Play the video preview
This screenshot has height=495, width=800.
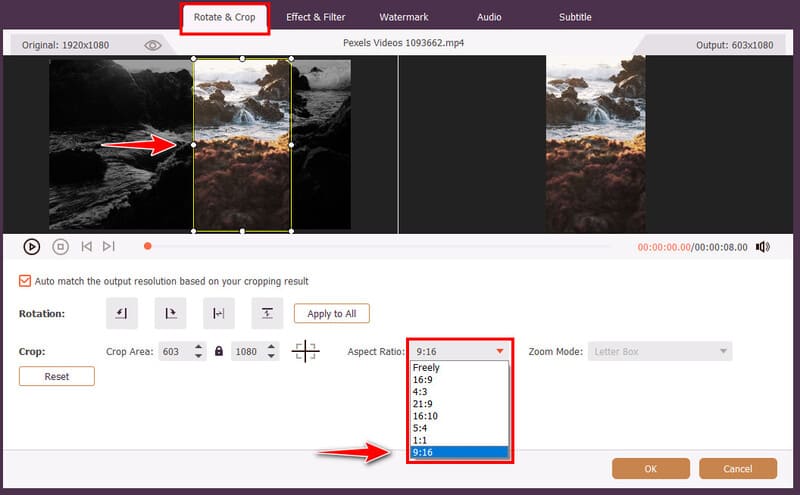[32, 247]
